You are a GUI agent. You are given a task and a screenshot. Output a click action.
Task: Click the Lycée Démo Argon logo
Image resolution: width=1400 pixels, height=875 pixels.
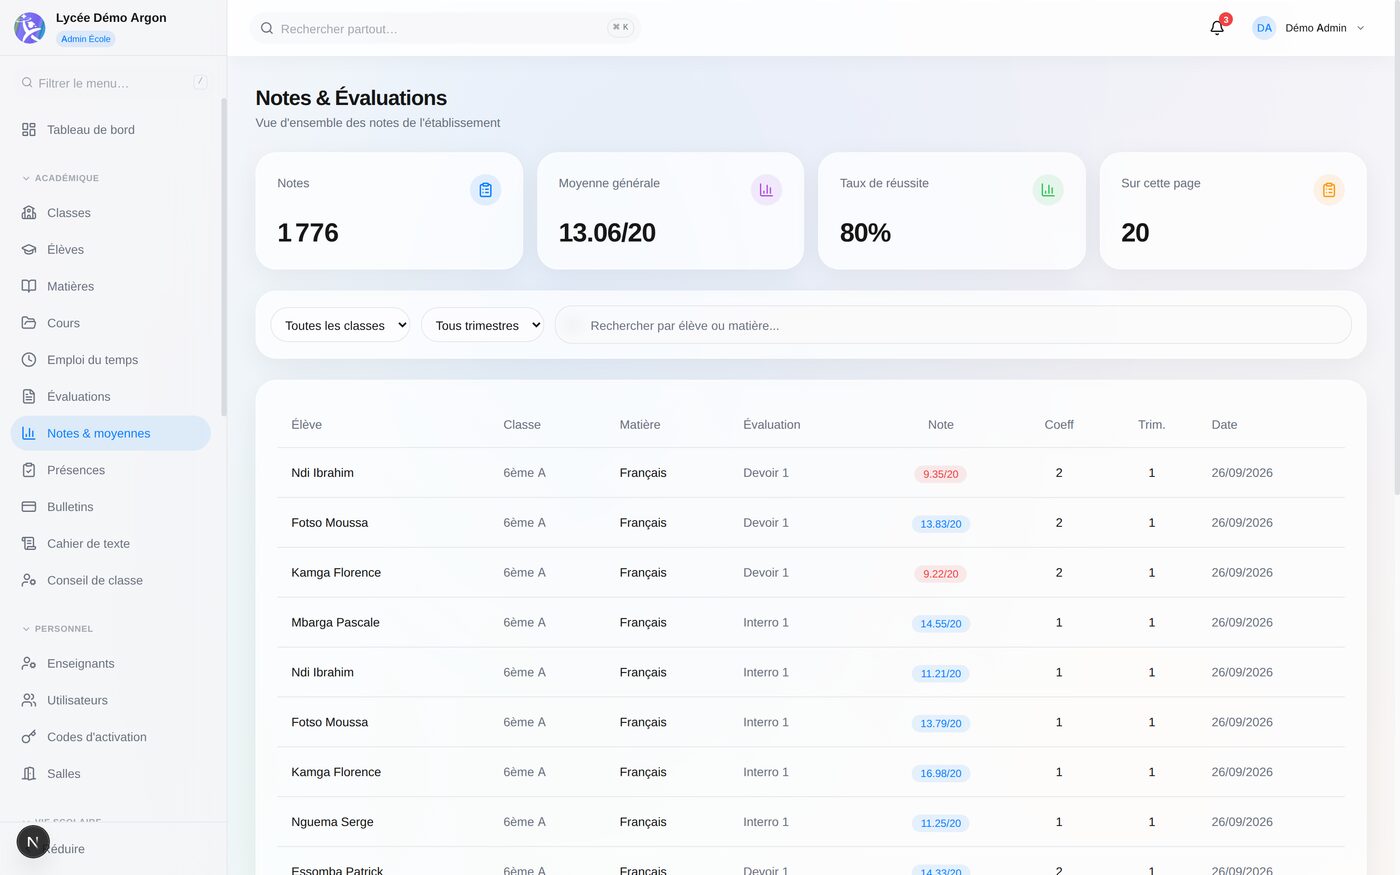(30, 28)
